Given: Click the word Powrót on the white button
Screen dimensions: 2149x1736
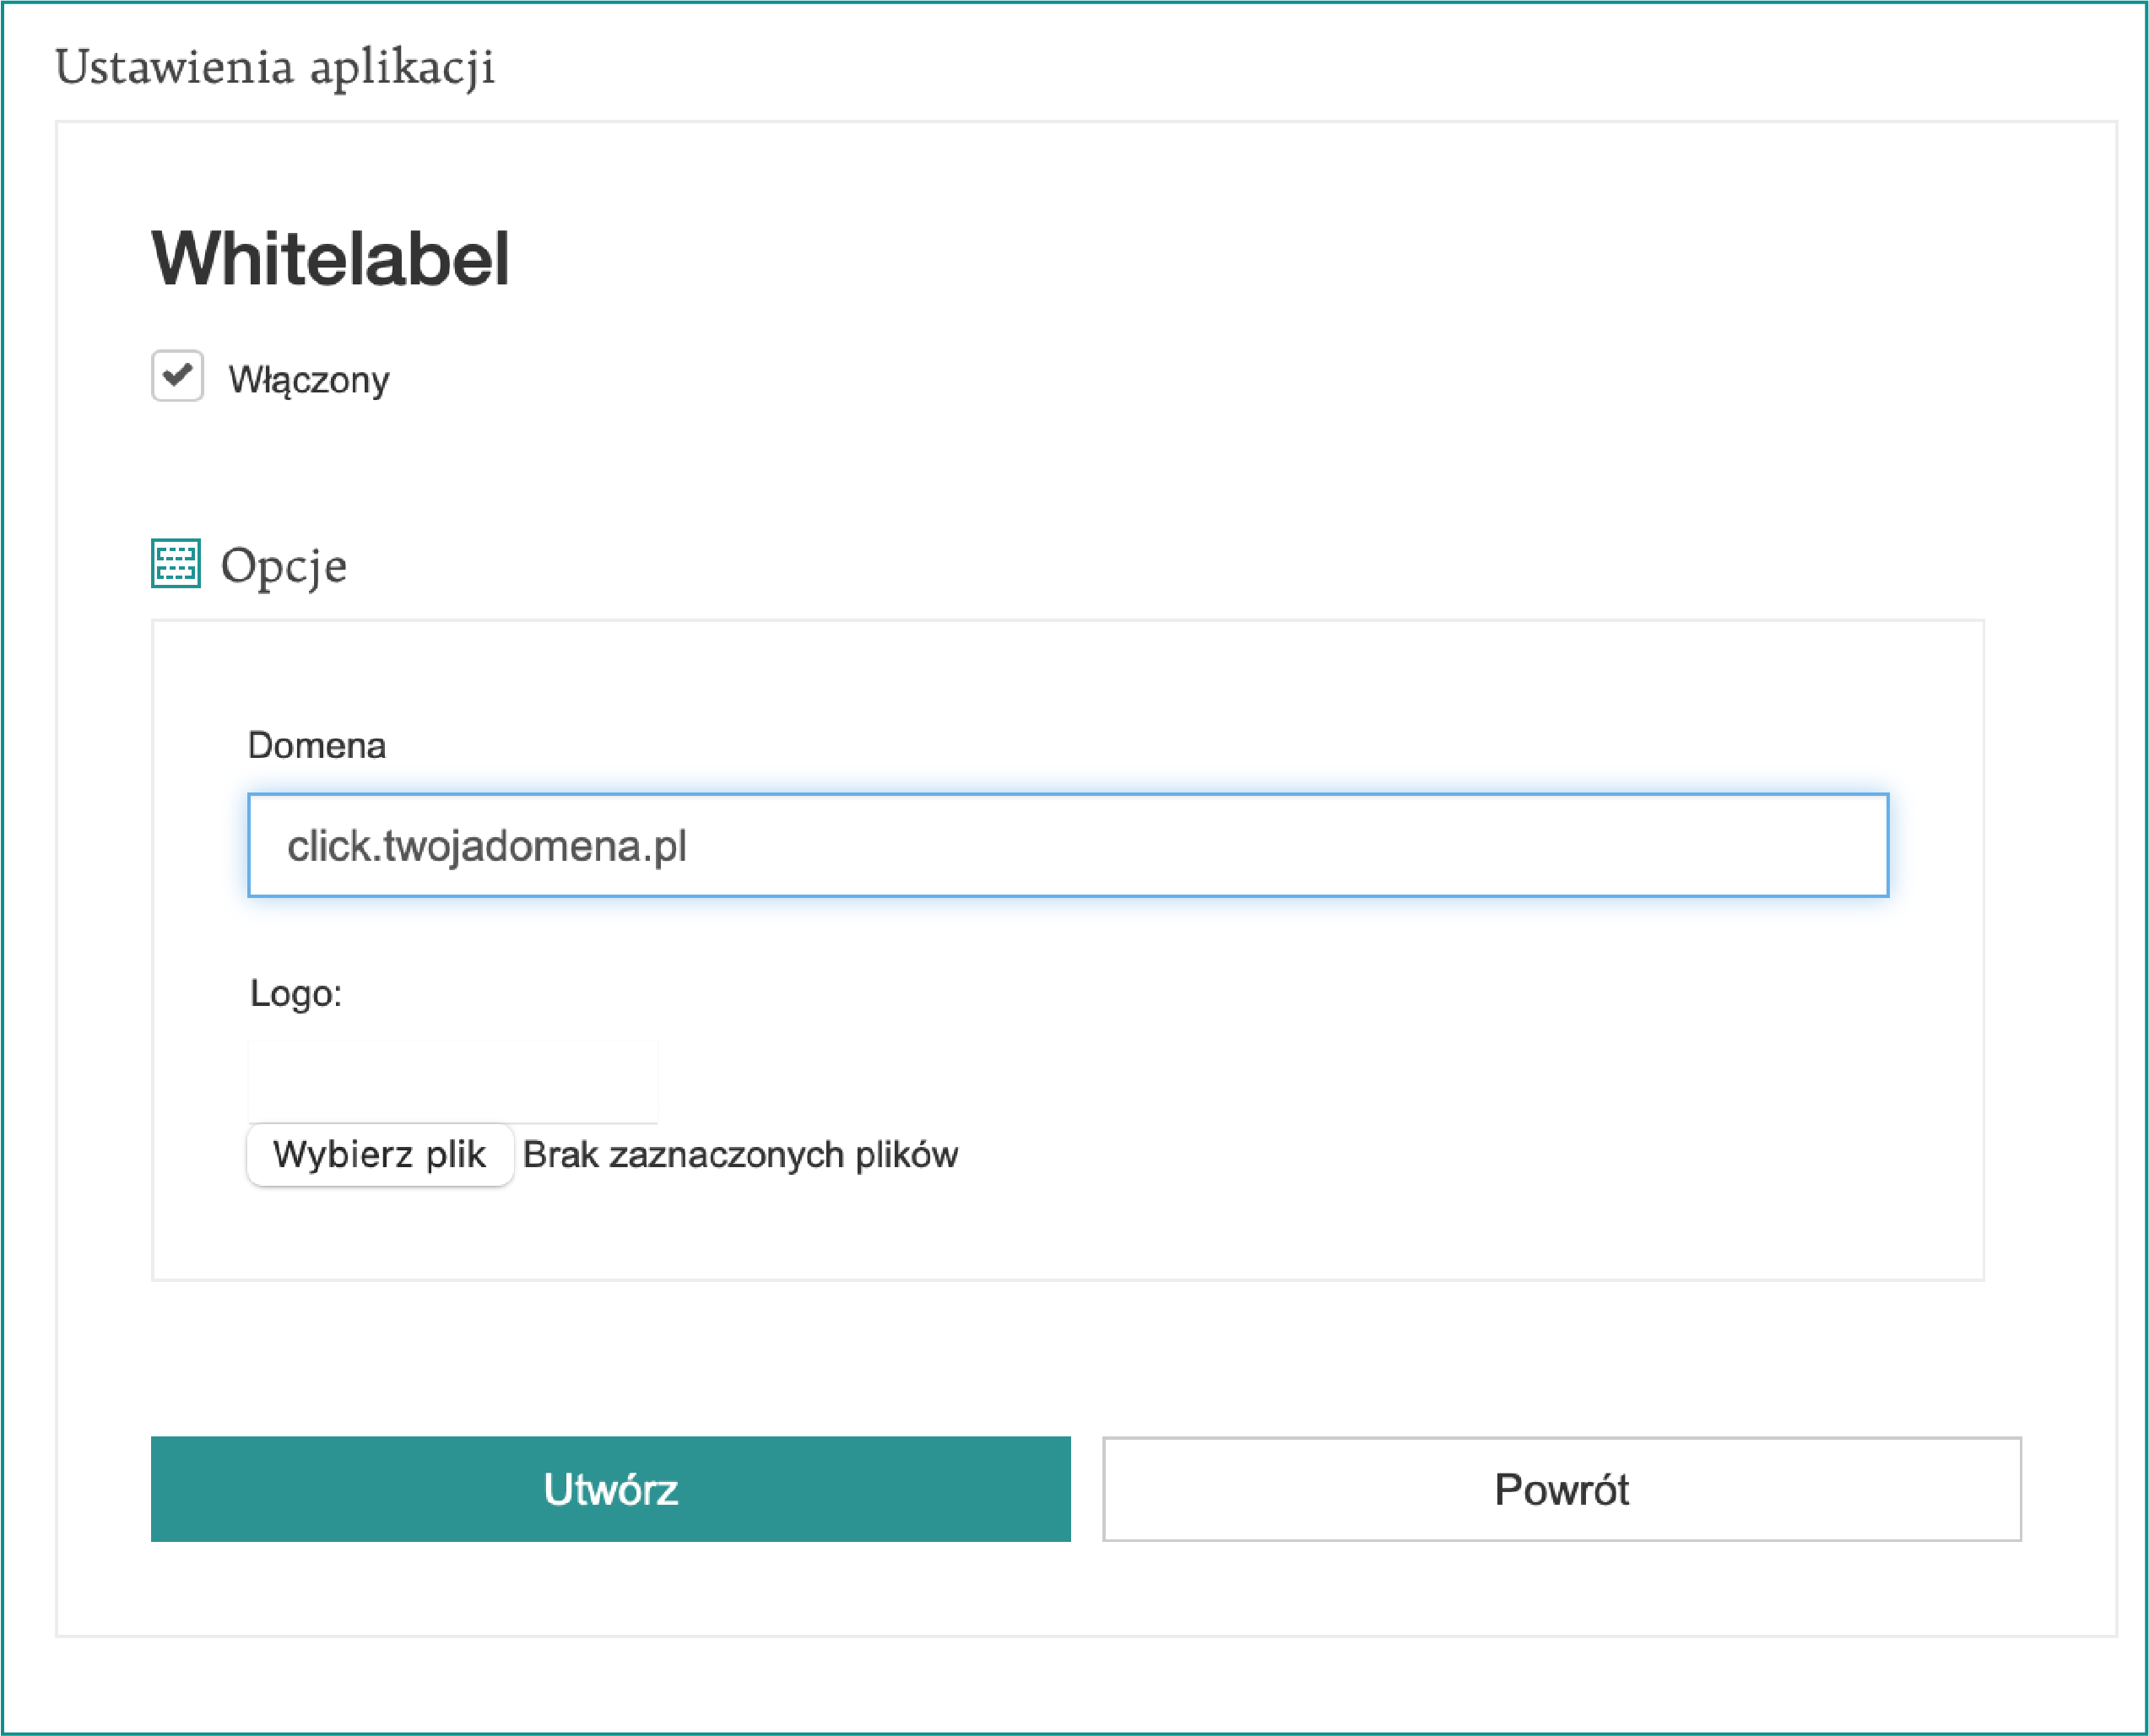Looking at the screenshot, I should click(x=1561, y=1489).
